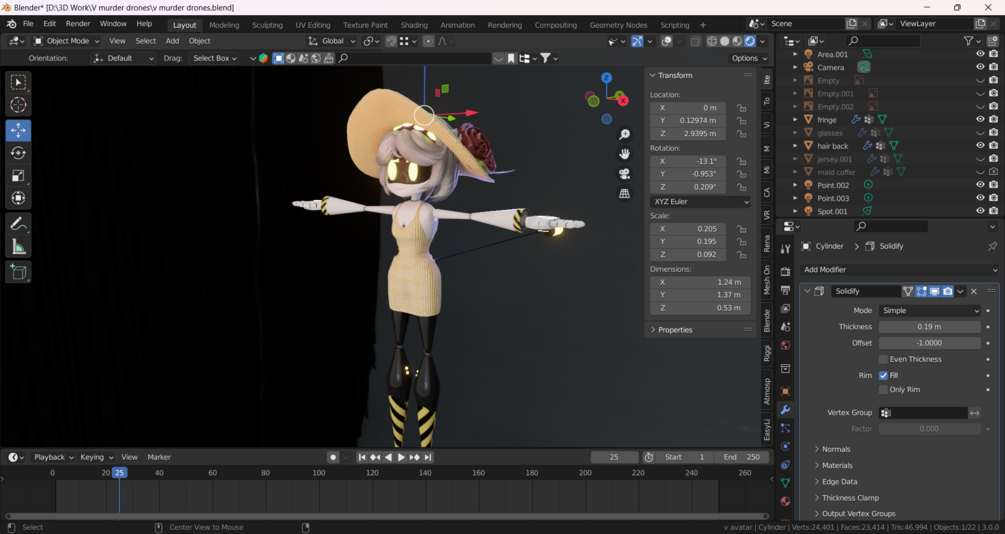Switch to the Geometry Nodes workspace tab
Screen dimensions: 1005x534
[x=618, y=25]
